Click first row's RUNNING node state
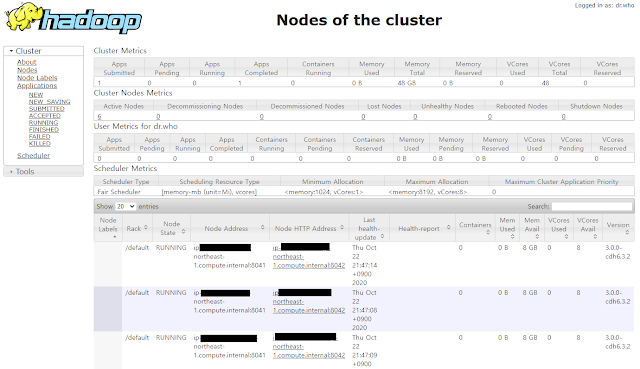 pyautogui.click(x=171, y=247)
